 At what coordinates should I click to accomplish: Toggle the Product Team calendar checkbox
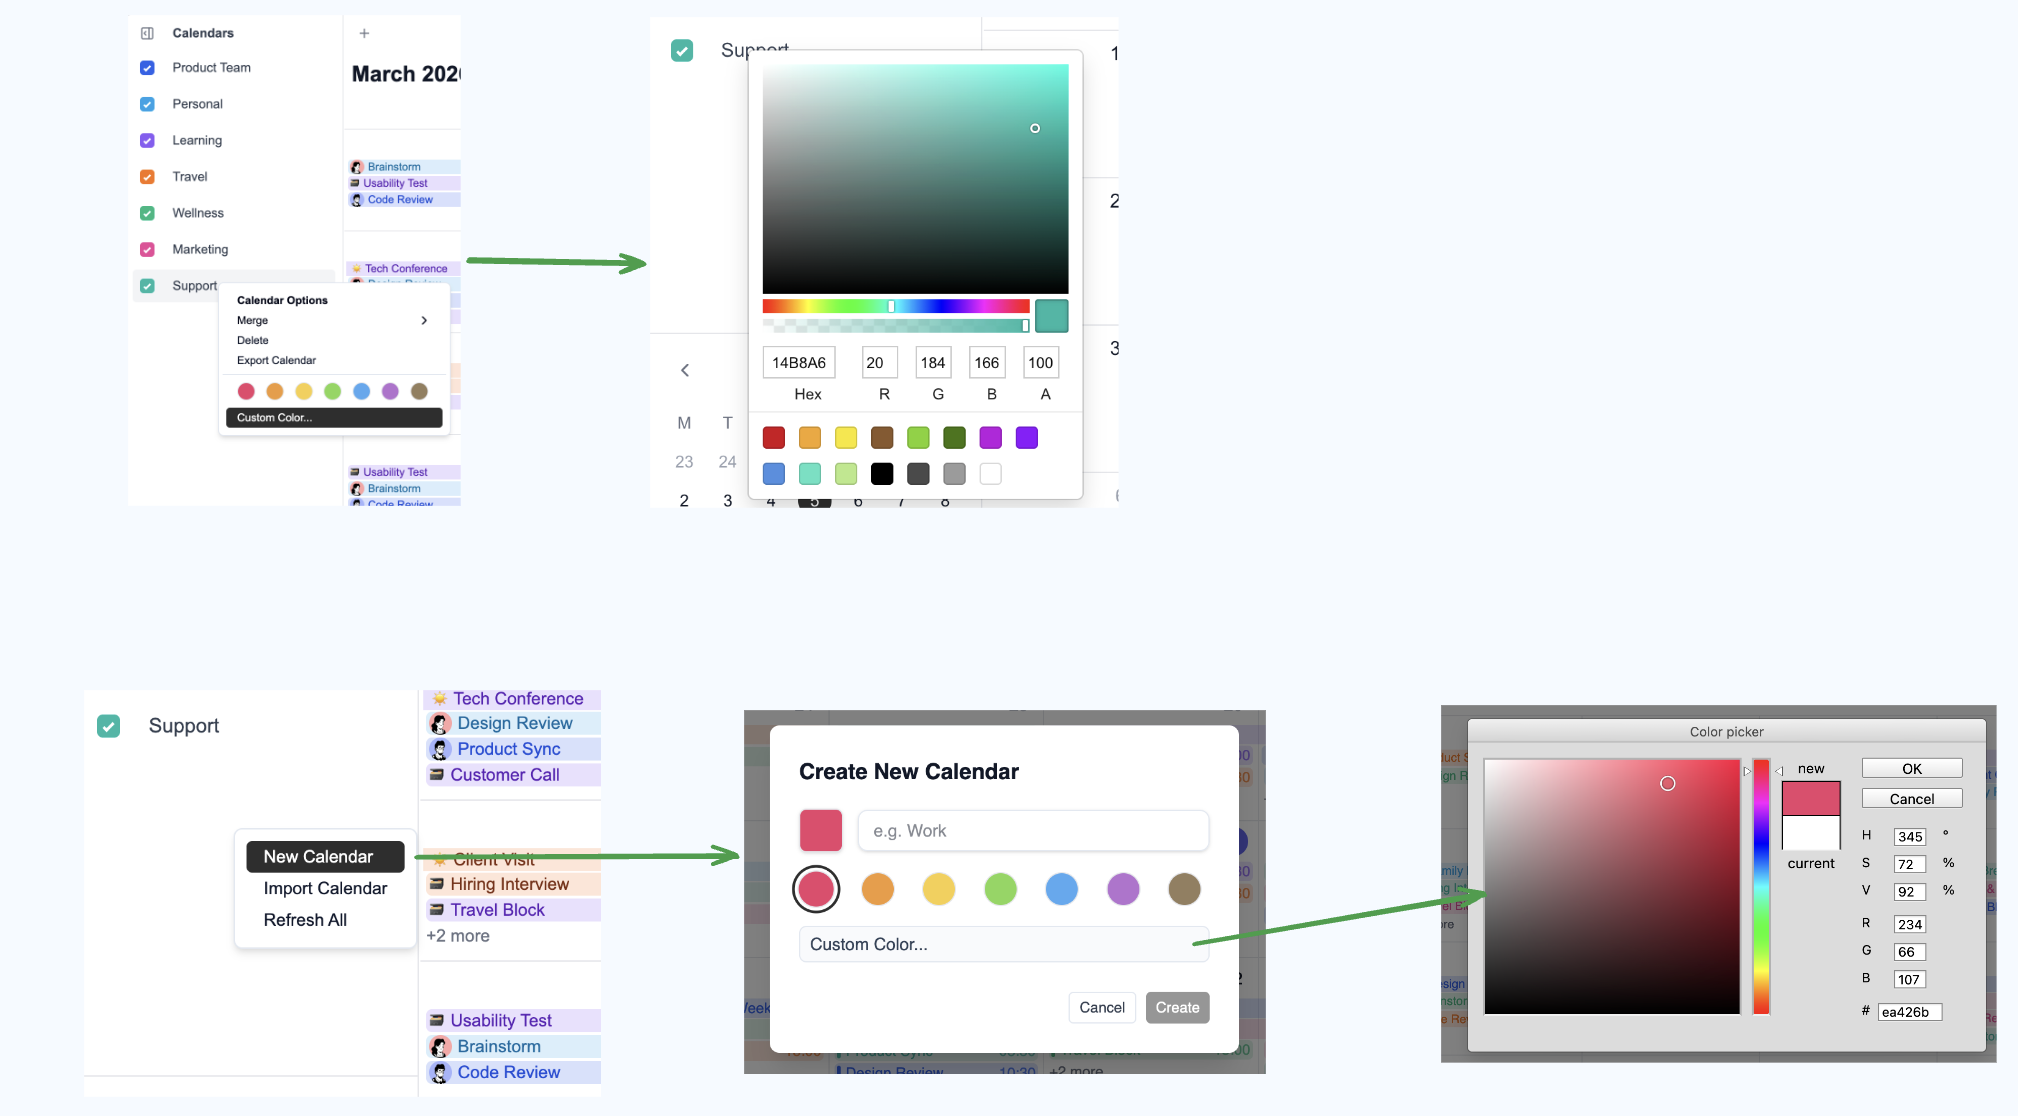point(147,68)
